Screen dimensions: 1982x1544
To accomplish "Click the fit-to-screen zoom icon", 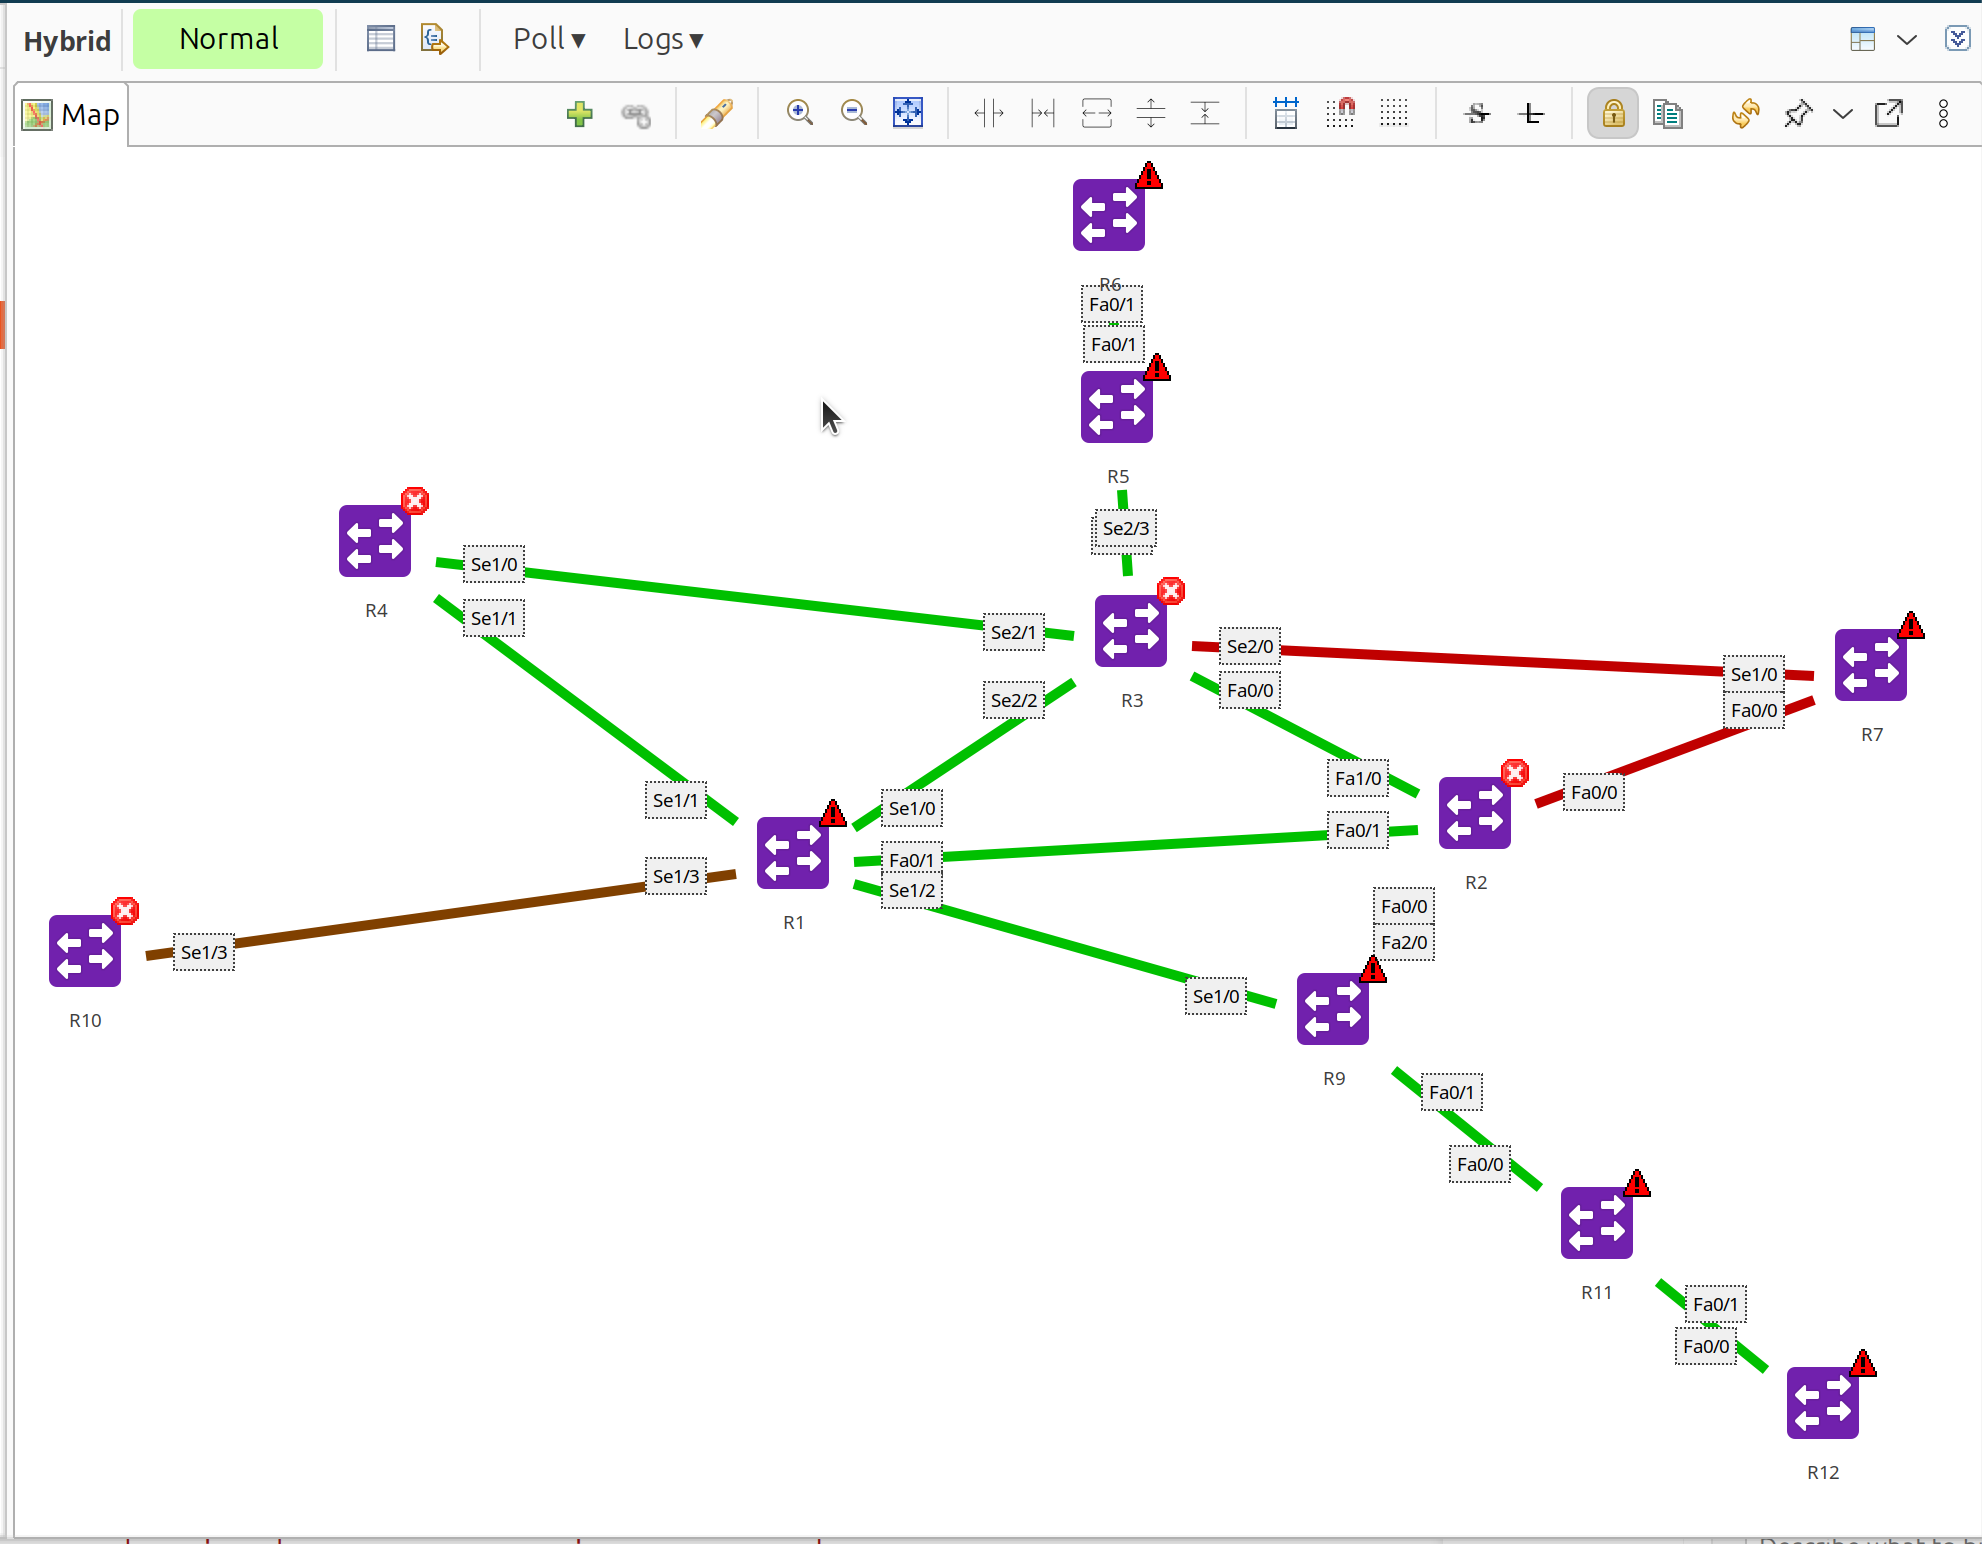I will [x=907, y=113].
